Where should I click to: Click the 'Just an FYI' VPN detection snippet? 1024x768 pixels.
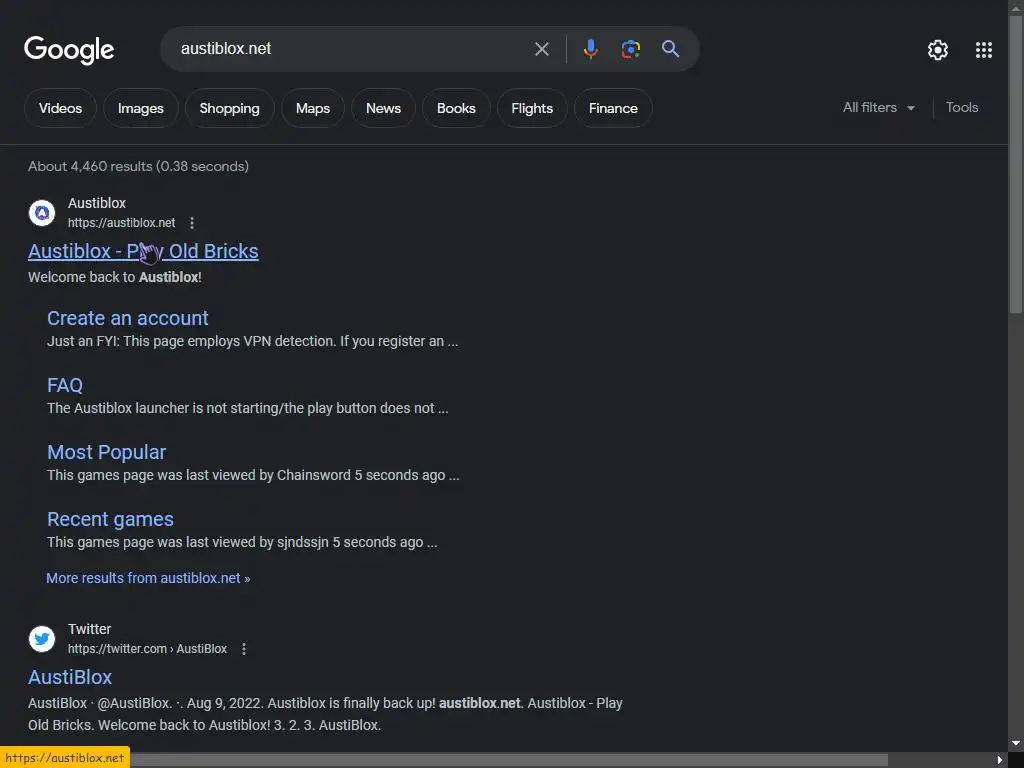click(252, 341)
